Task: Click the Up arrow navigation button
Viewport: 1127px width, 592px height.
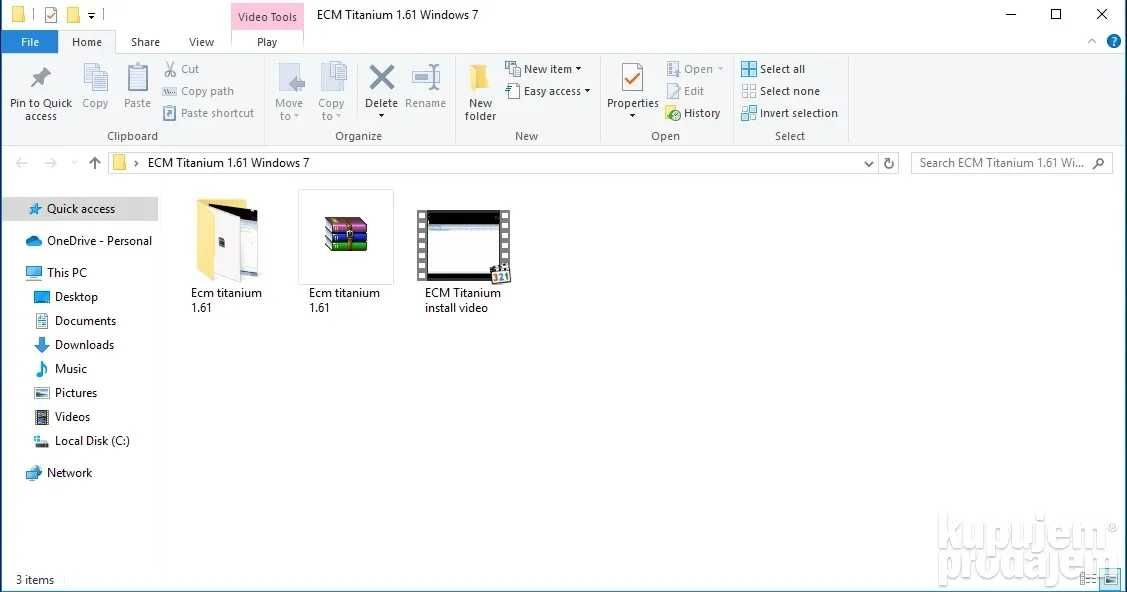Action: [x=94, y=163]
